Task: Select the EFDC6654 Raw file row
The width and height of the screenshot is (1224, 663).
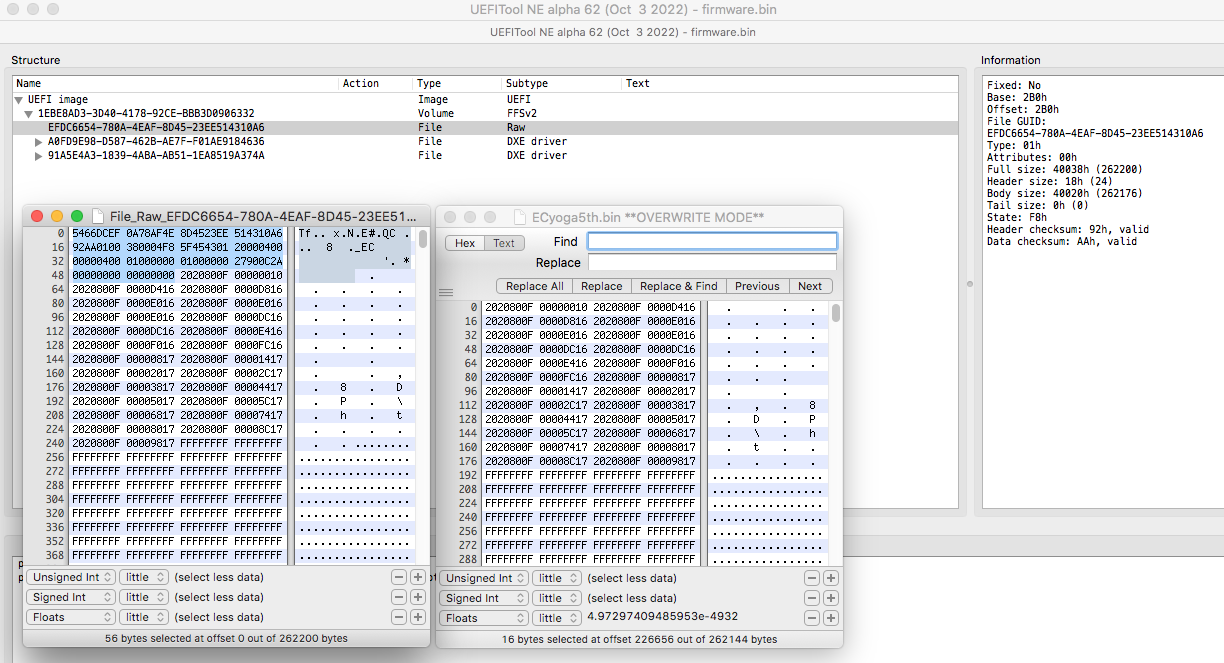Action: pyautogui.click(x=155, y=128)
